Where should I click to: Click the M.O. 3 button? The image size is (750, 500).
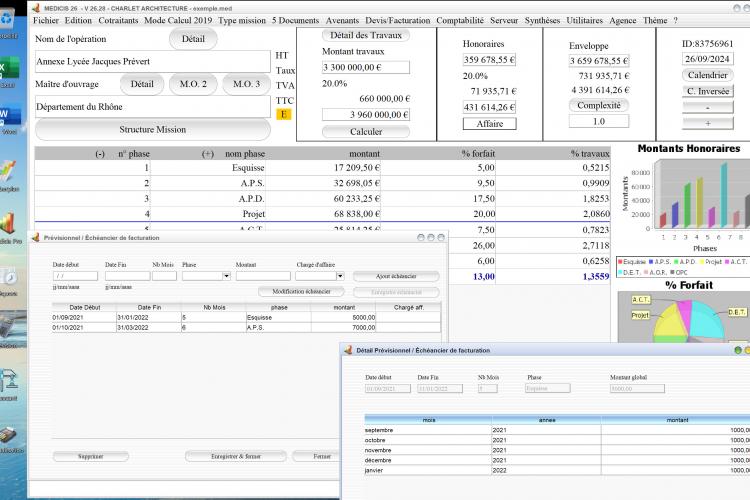247,84
